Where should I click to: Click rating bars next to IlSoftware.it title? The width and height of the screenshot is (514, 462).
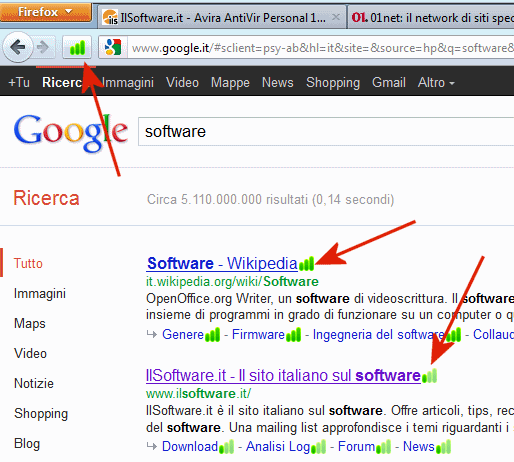click(429, 376)
